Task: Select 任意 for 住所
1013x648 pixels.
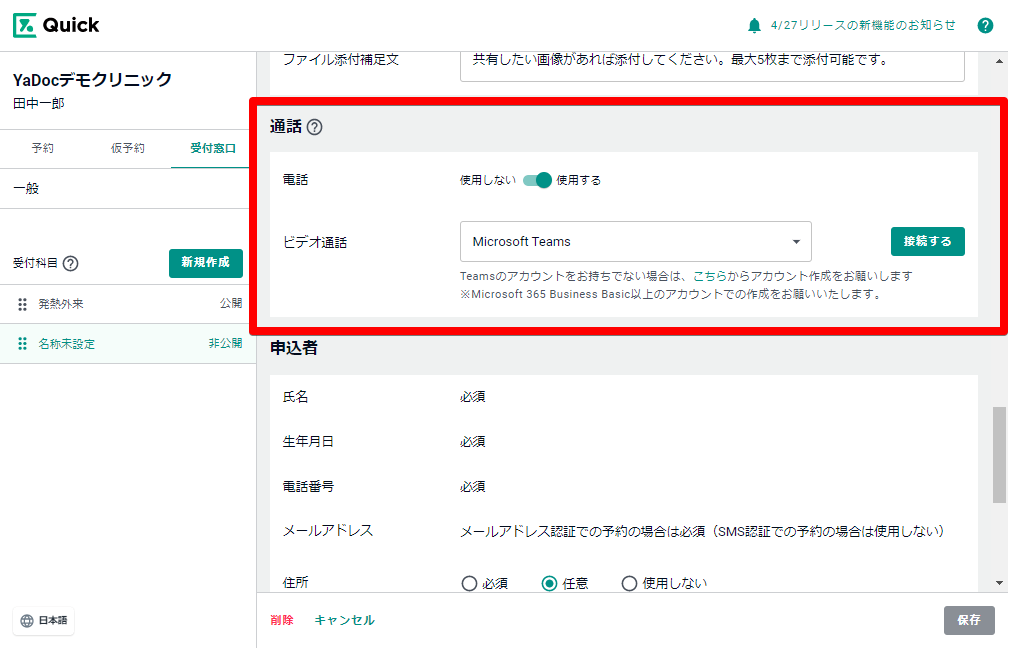Action: click(549, 583)
